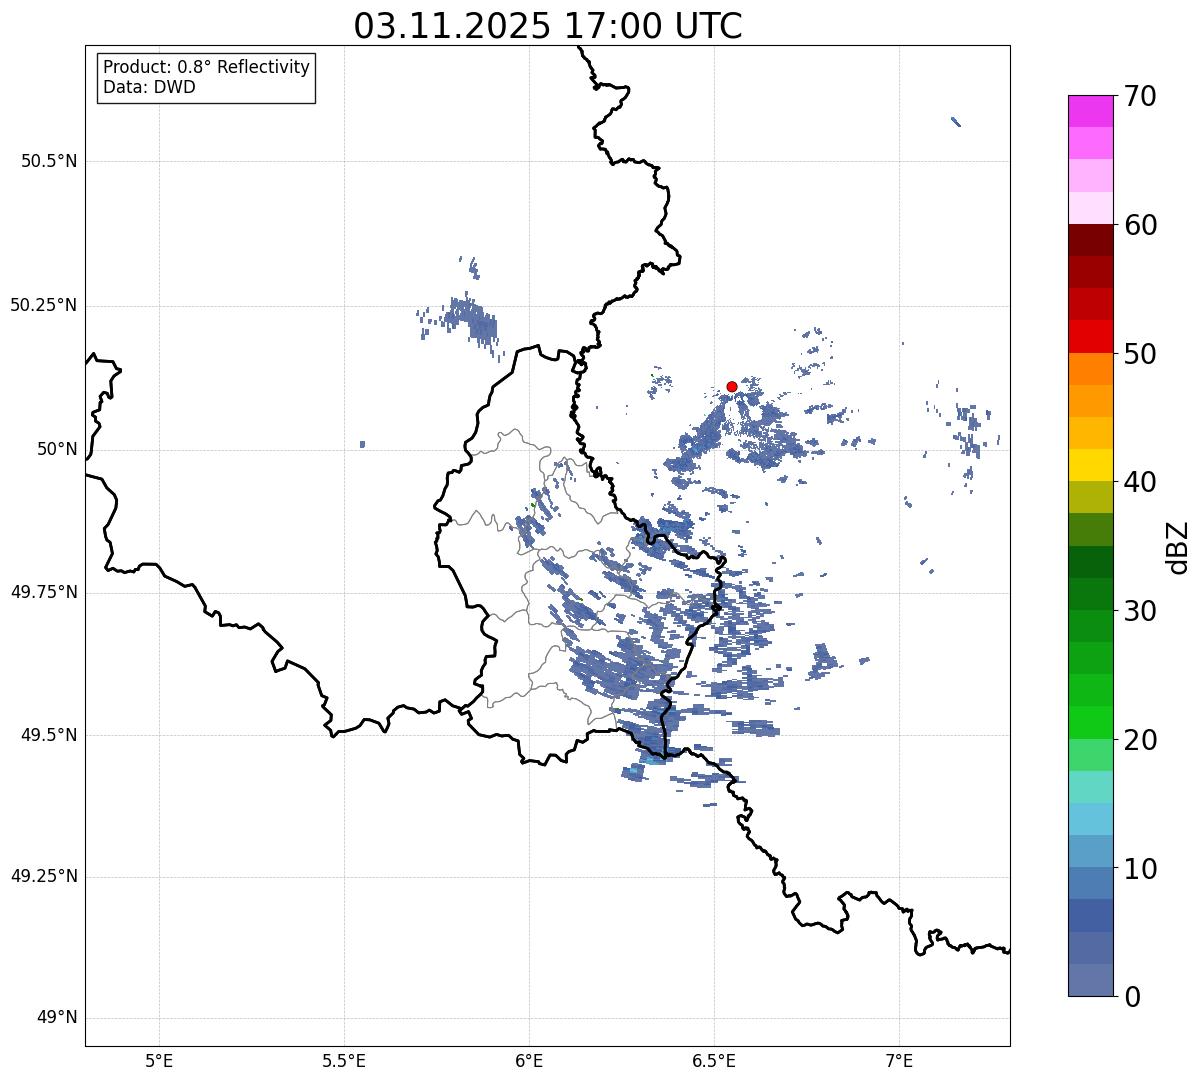
Task: Click the Data: DWD label
Action: click(149, 87)
